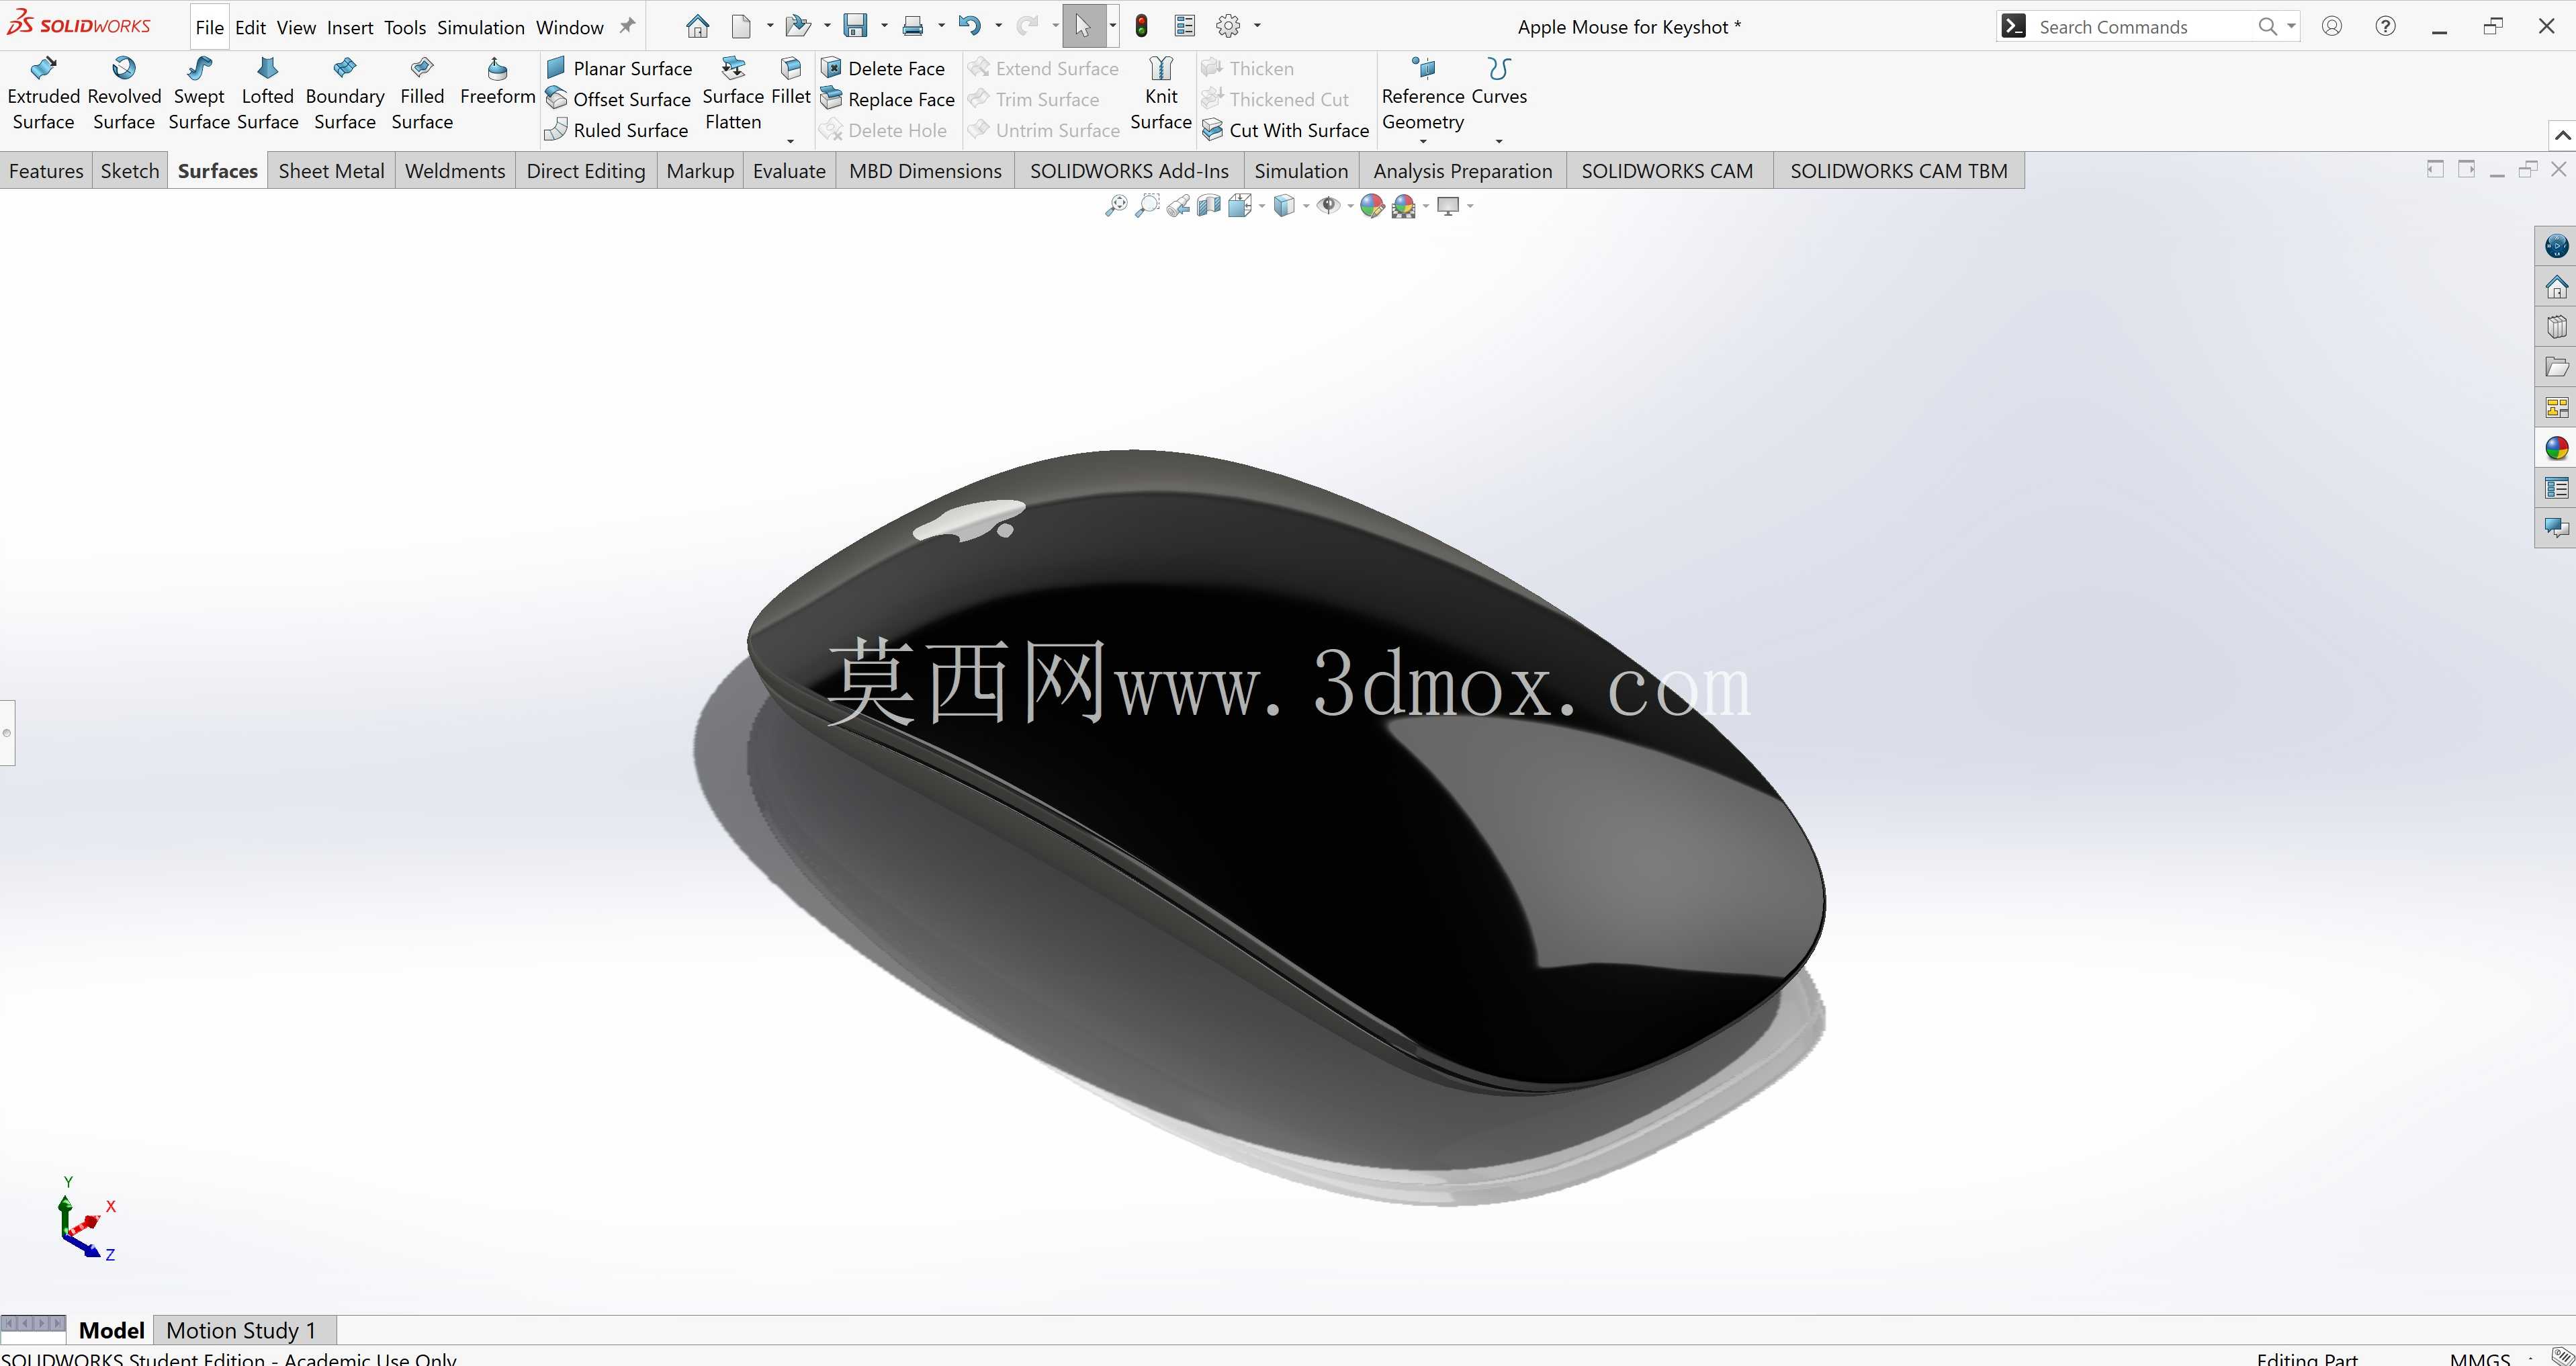This screenshot has height=1366, width=2576.
Task: Click the Rebuild traffic light icon
Action: 1141,26
